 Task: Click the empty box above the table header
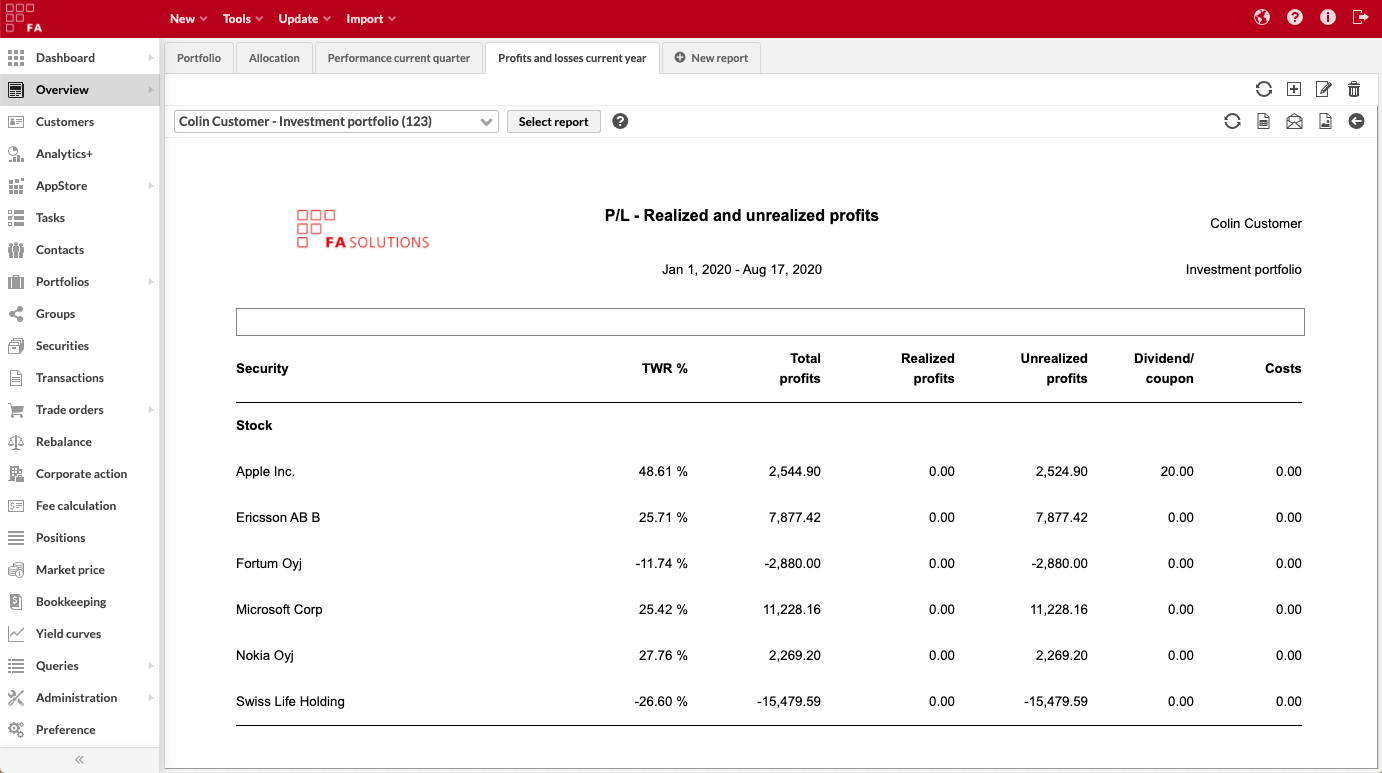[770, 322]
